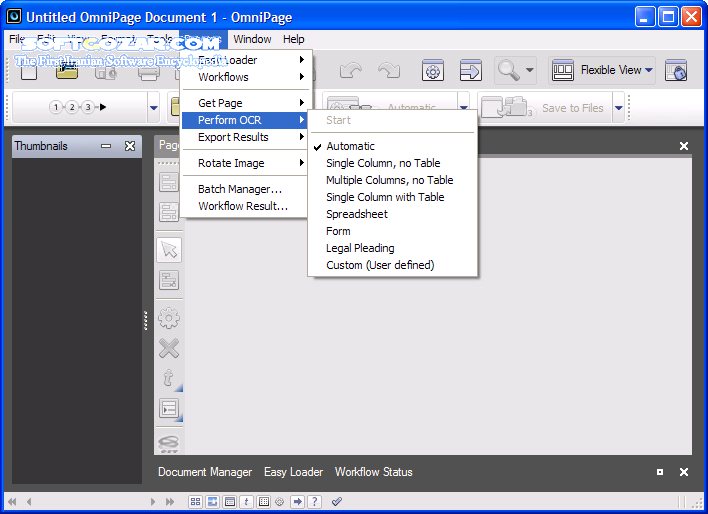The width and height of the screenshot is (708, 514).
Task: Close the Thumbnails panel
Action: point(130,146)
